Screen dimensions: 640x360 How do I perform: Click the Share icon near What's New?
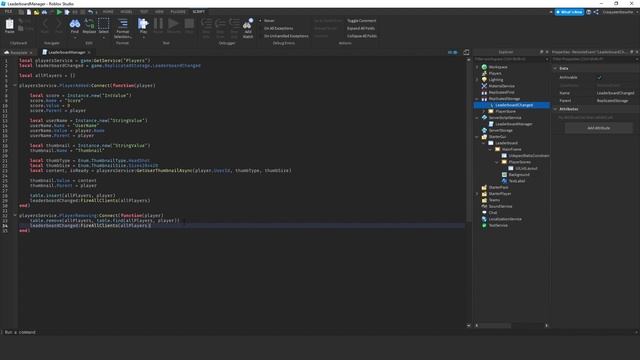pos(596,12)
